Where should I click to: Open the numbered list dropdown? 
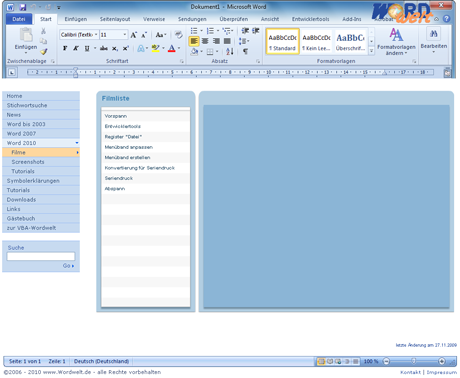218,31
